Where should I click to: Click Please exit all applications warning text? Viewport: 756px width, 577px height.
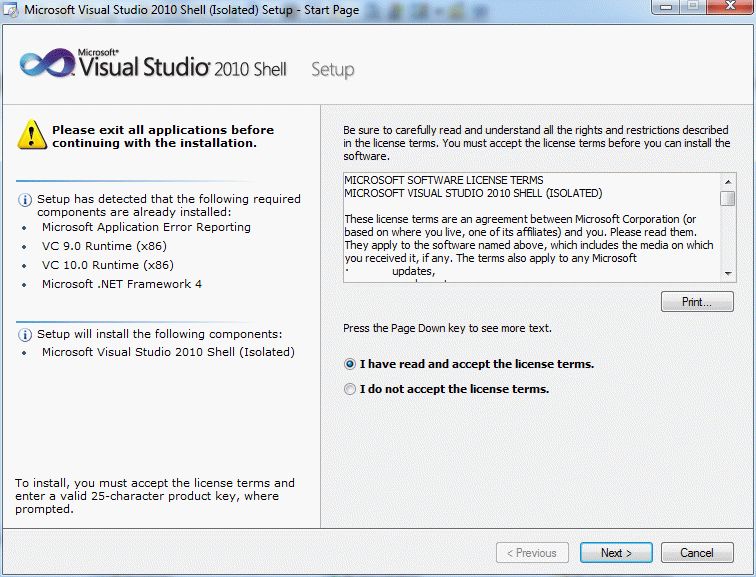[x=163, y=136]
